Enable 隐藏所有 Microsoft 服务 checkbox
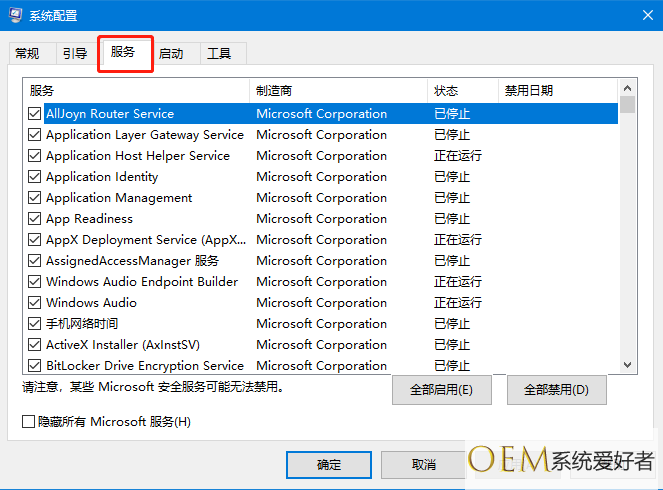This screenshot has height=490, width=663. coord(29,422)
